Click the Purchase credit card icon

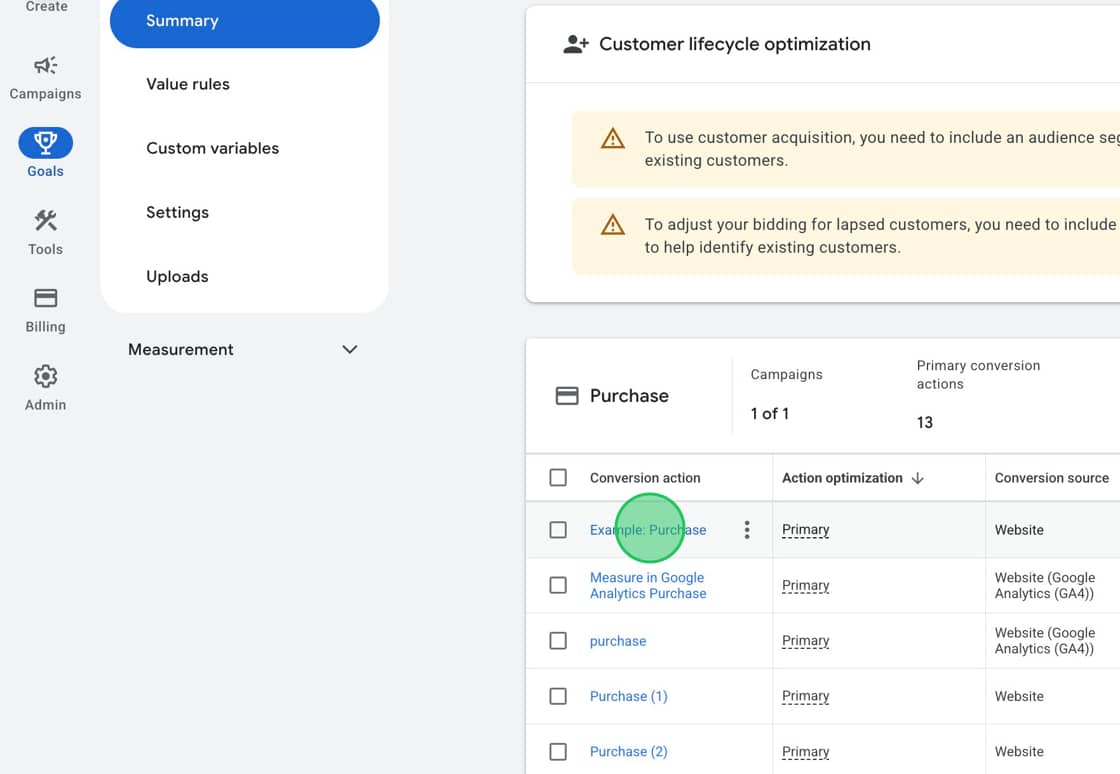click(x=567, y=396)
